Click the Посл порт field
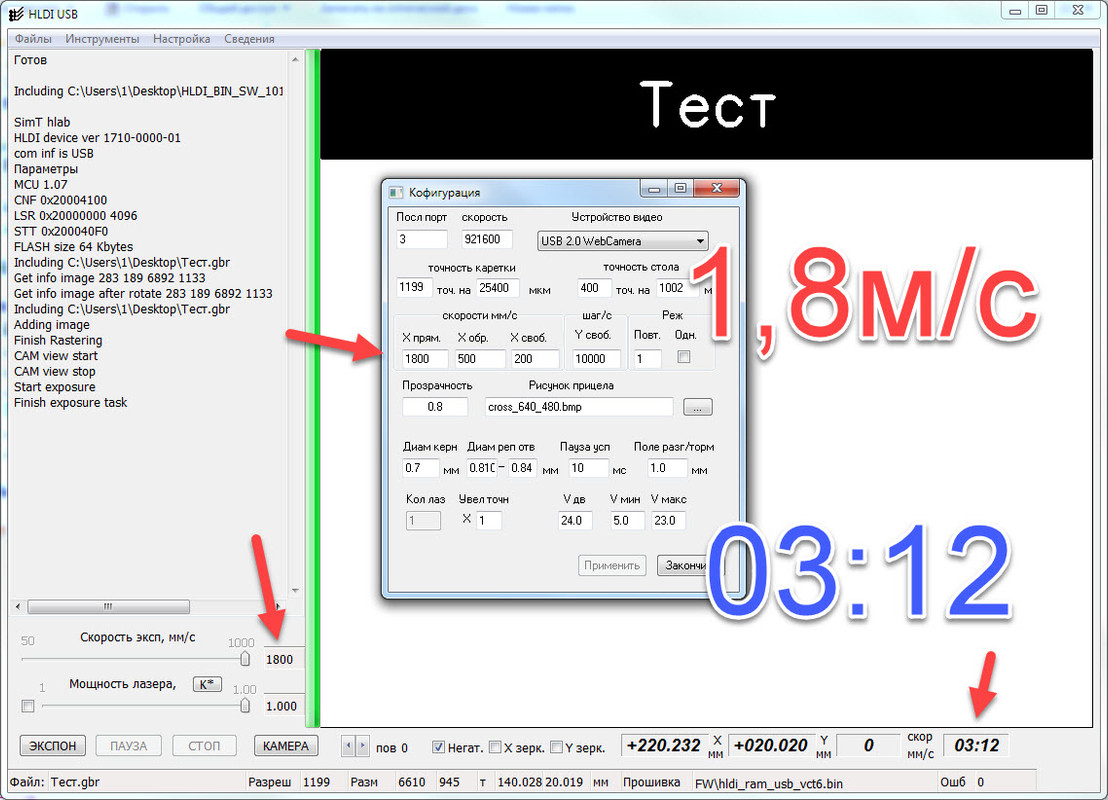 point(422,239)
